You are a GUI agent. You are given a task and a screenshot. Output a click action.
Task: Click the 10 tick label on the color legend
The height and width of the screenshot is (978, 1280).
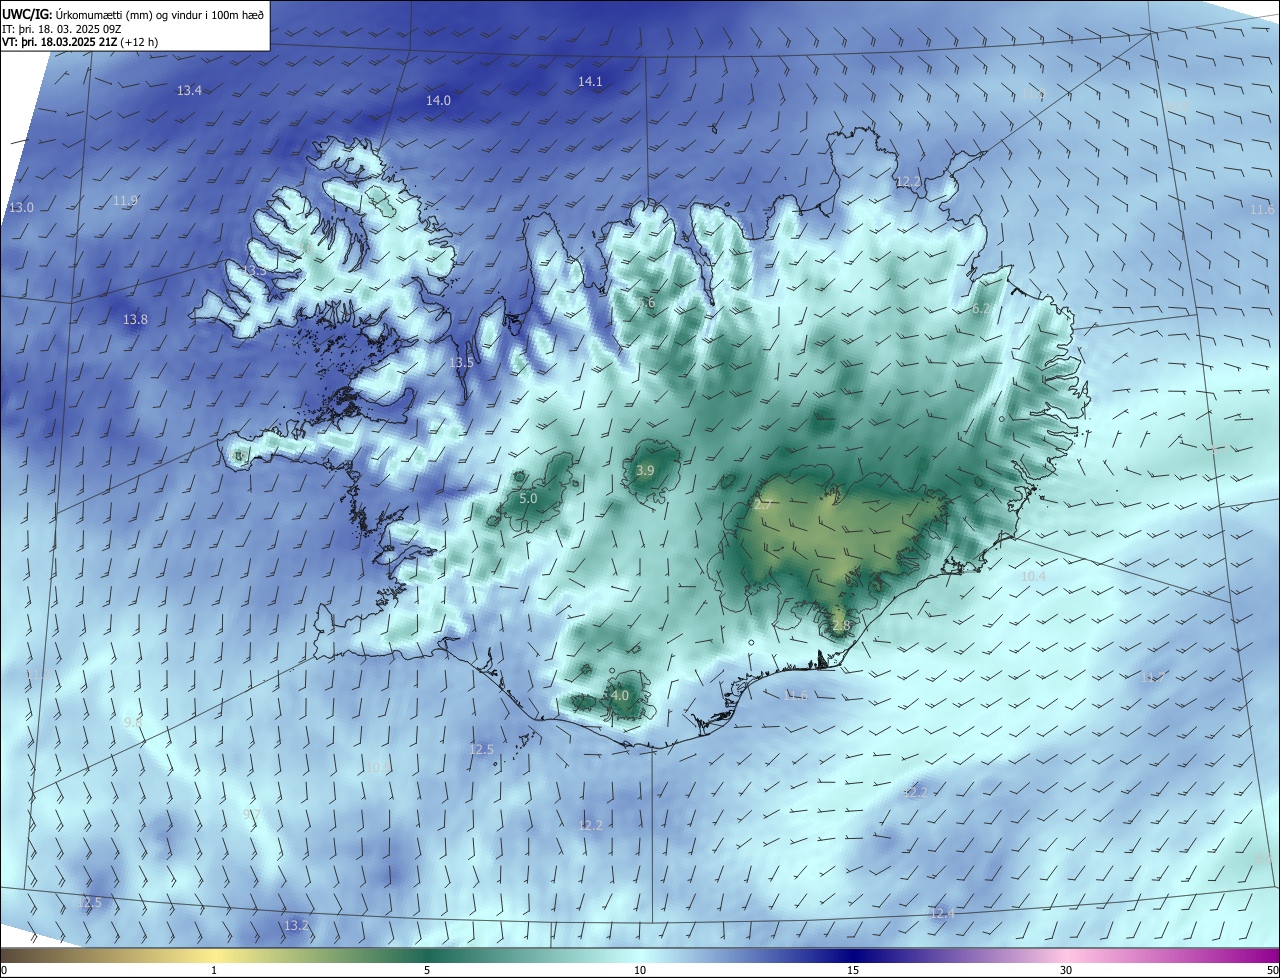(640, 970)
